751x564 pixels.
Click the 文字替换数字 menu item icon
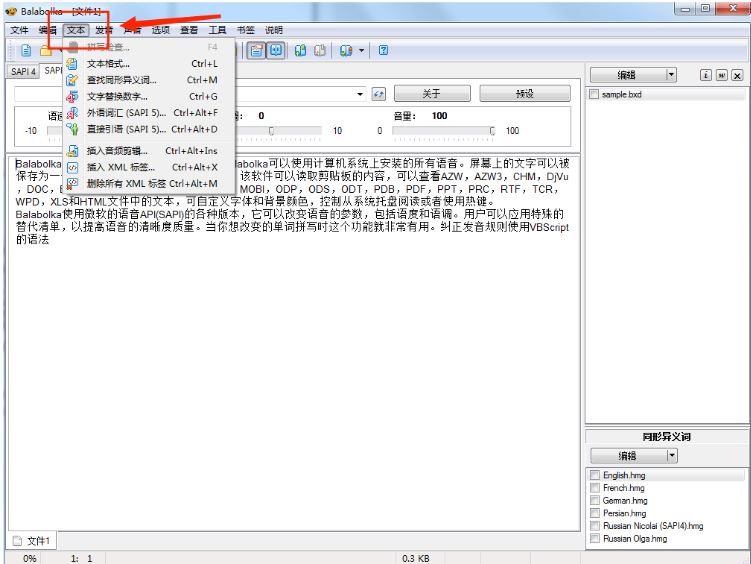pyautogui.click(x=72, y=96)
